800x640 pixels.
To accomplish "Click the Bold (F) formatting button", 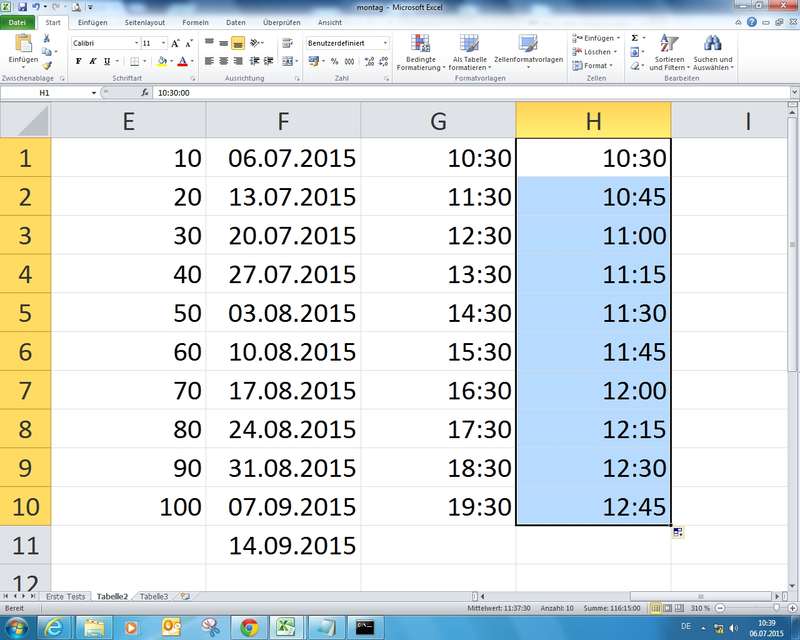I will click(78, 61).
